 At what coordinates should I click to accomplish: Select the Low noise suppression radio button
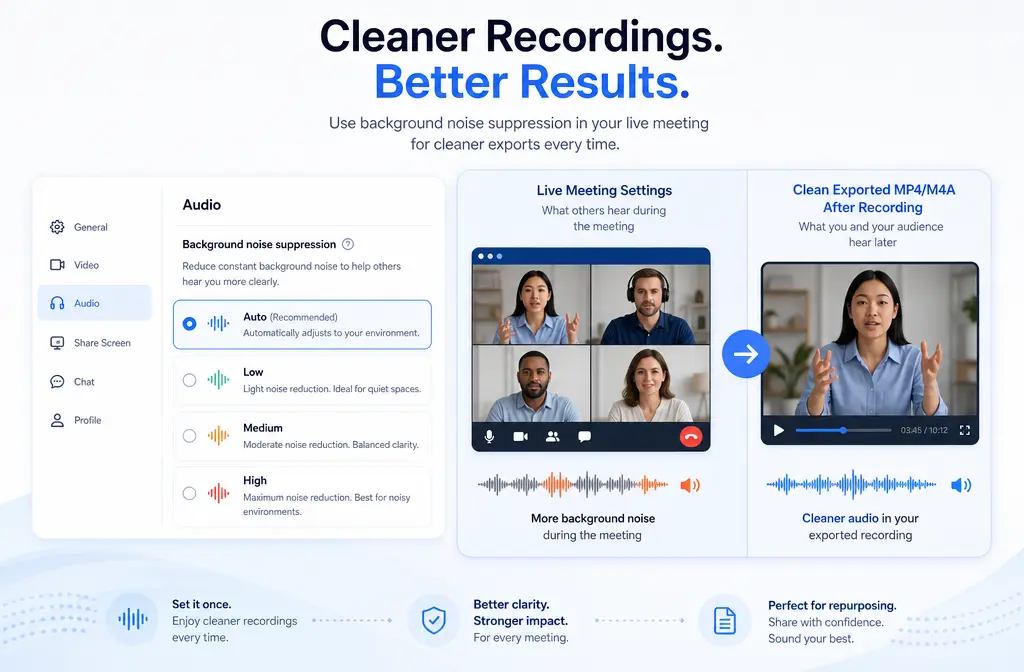pyautogui.click(x=189, y=380)
